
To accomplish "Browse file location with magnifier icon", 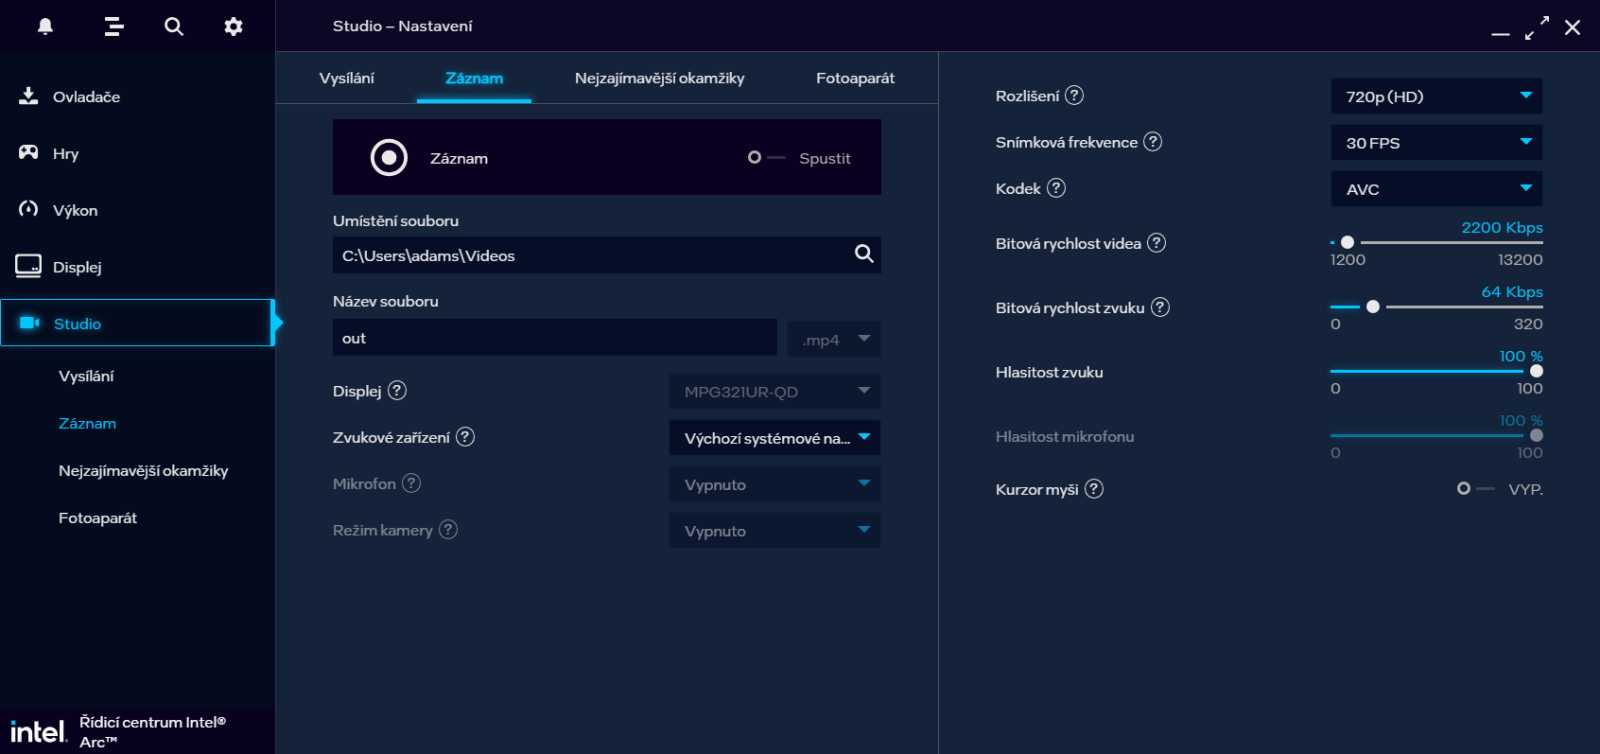I will coord(864,254).
